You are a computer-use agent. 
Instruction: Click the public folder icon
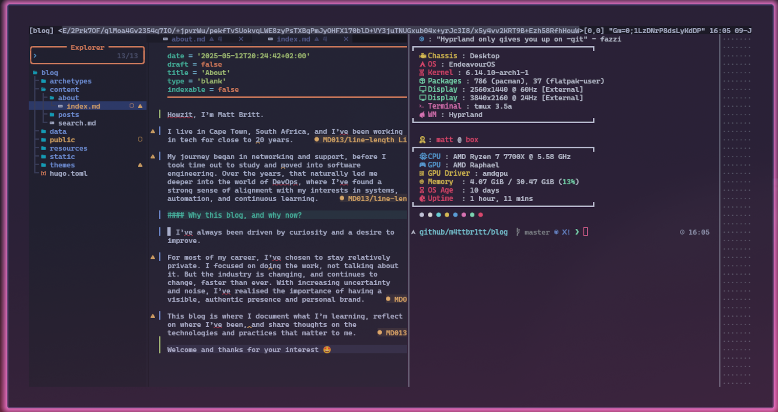click(x=44, y=139)
